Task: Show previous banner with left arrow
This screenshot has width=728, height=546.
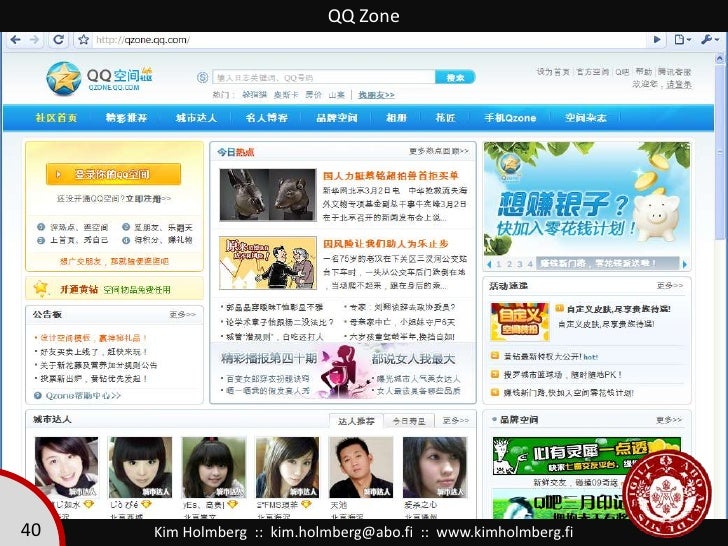Action: coord(489,264)
